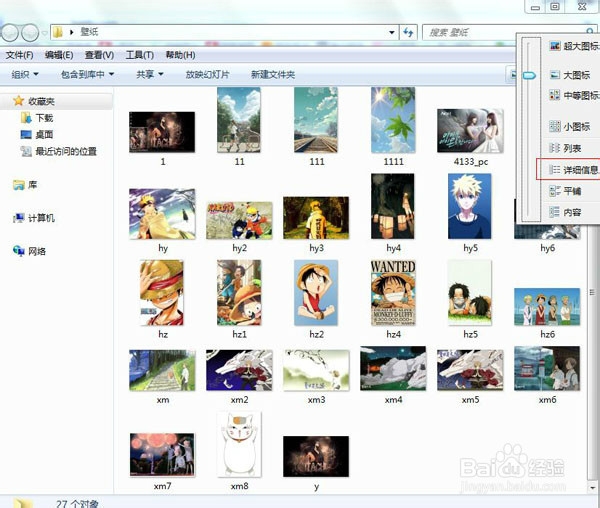Select the xm6 image thumbnail
Viewport: 600px width, 508px height.
[x=547, y=368]
